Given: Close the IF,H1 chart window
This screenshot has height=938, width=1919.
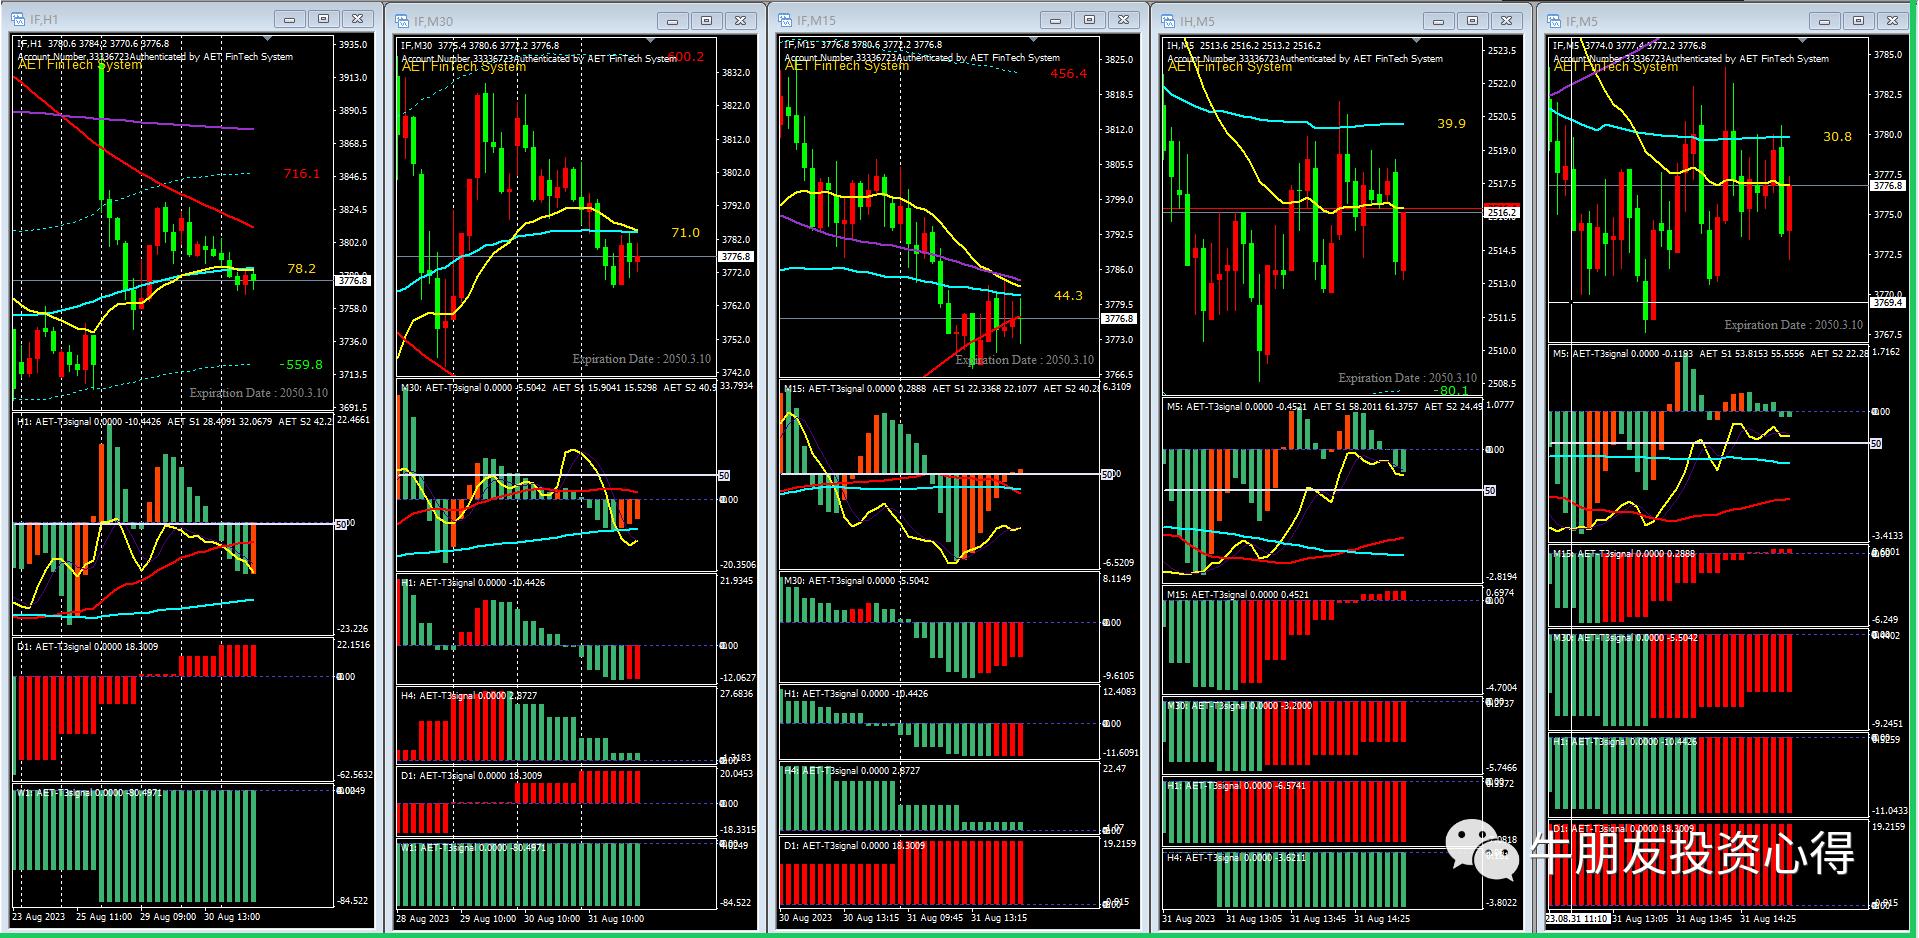Looking at the screenshot, I should coord(358,20).
